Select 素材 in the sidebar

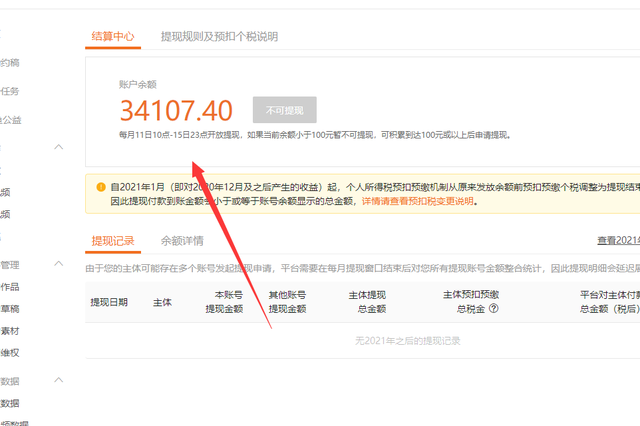[9, 331]
